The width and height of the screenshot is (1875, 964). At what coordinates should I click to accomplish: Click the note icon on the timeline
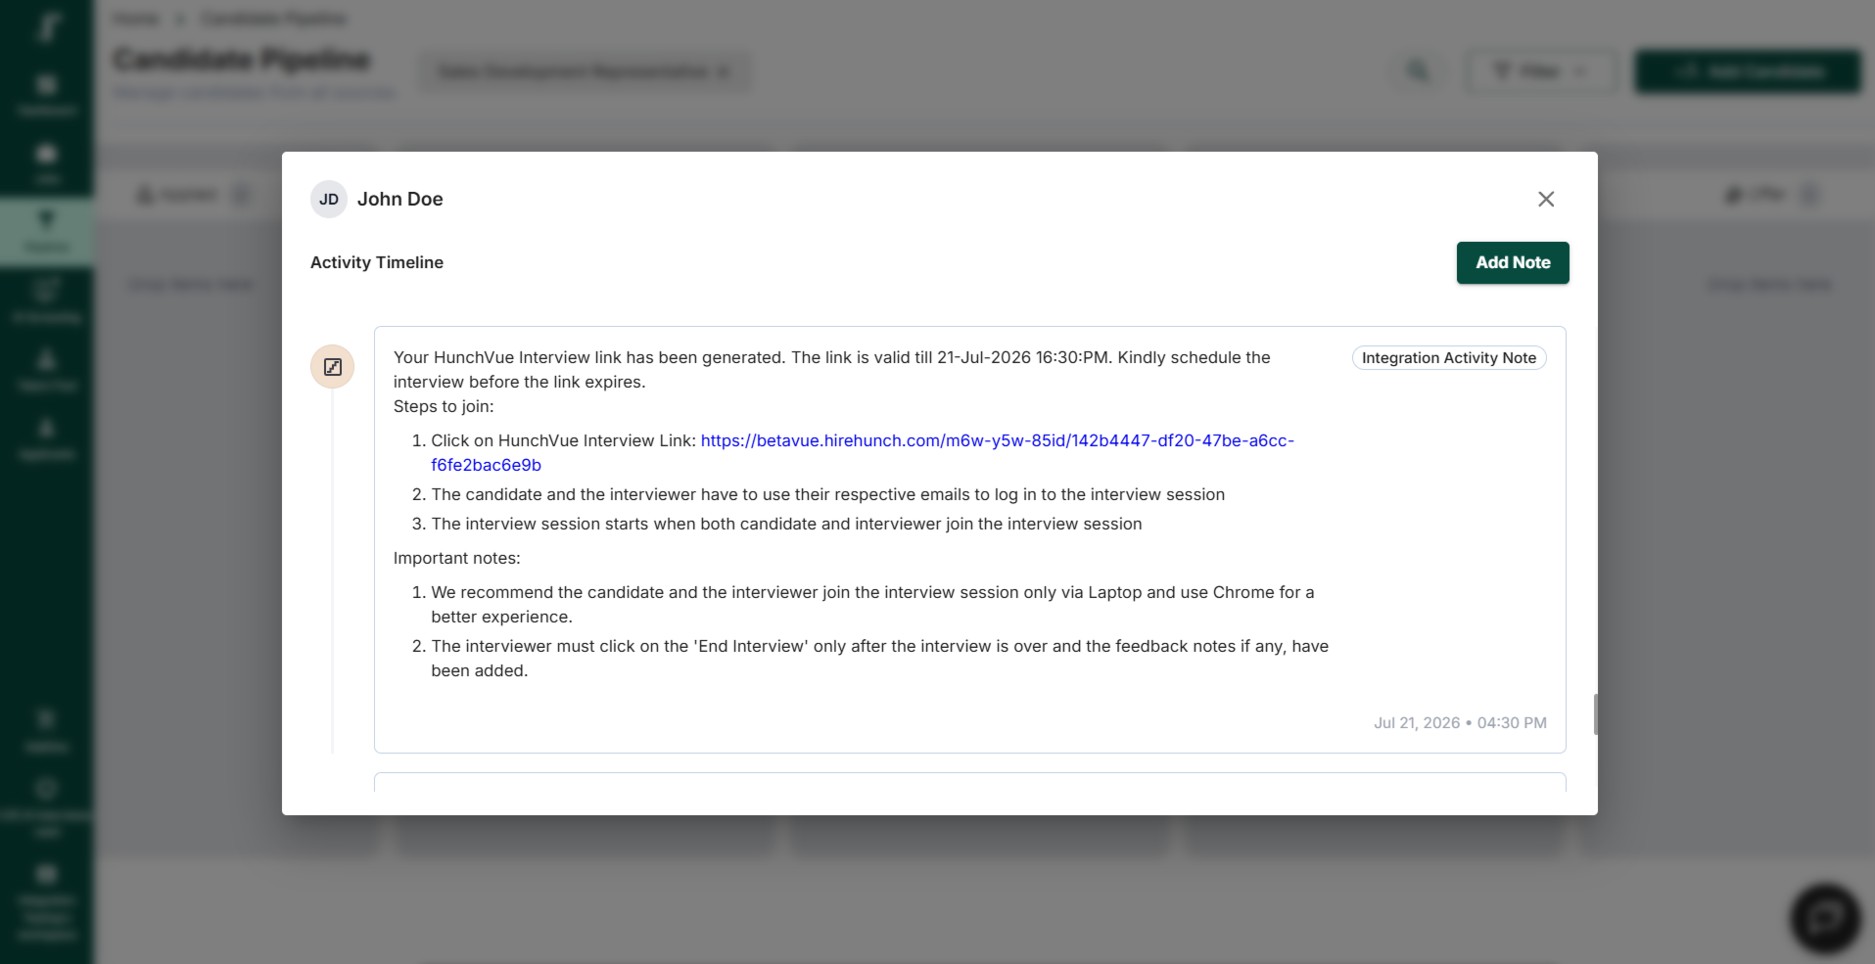point(332,367)
